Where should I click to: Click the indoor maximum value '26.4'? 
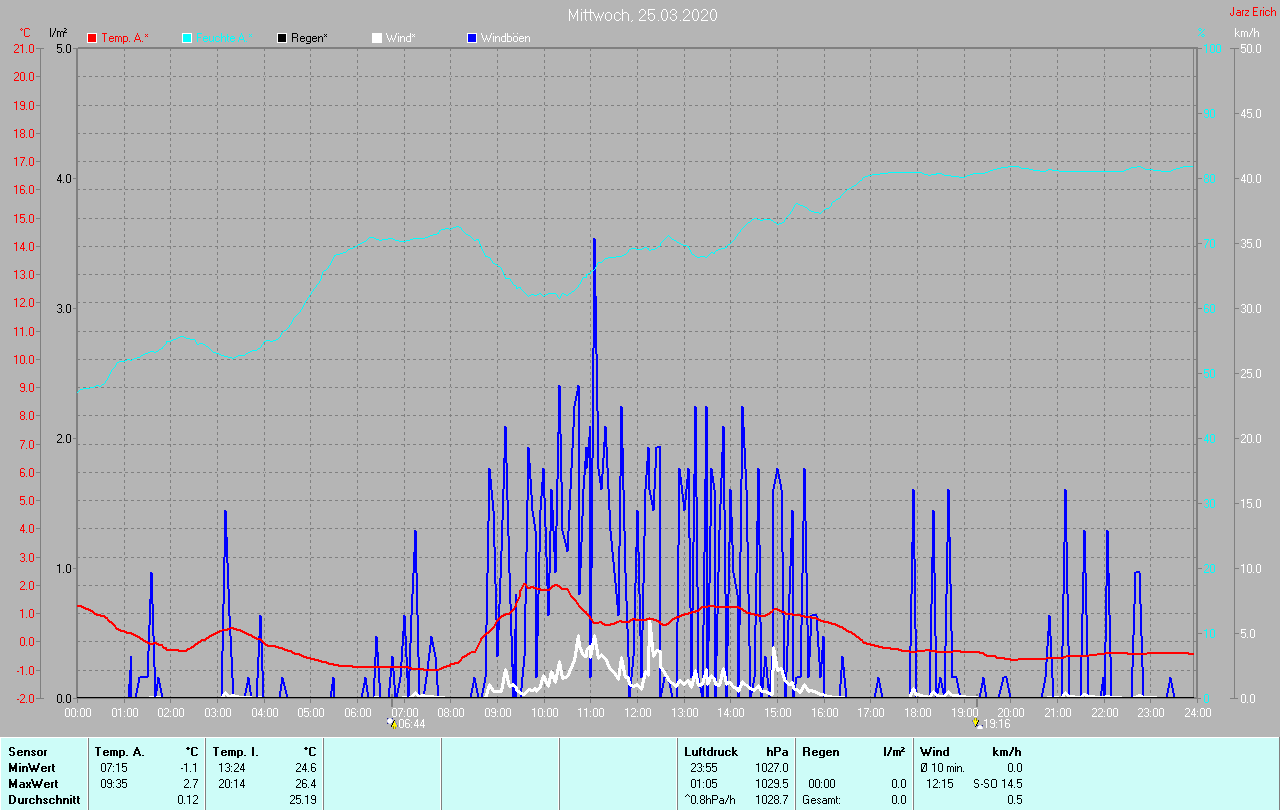pos(305,784)
